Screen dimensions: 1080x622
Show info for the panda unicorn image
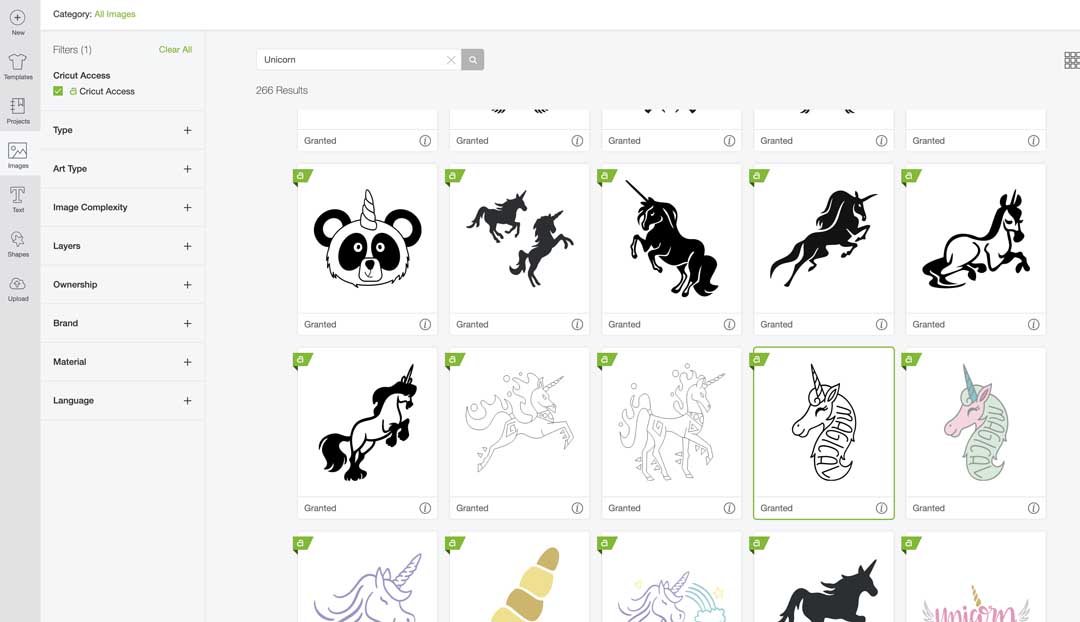[425, 324]
